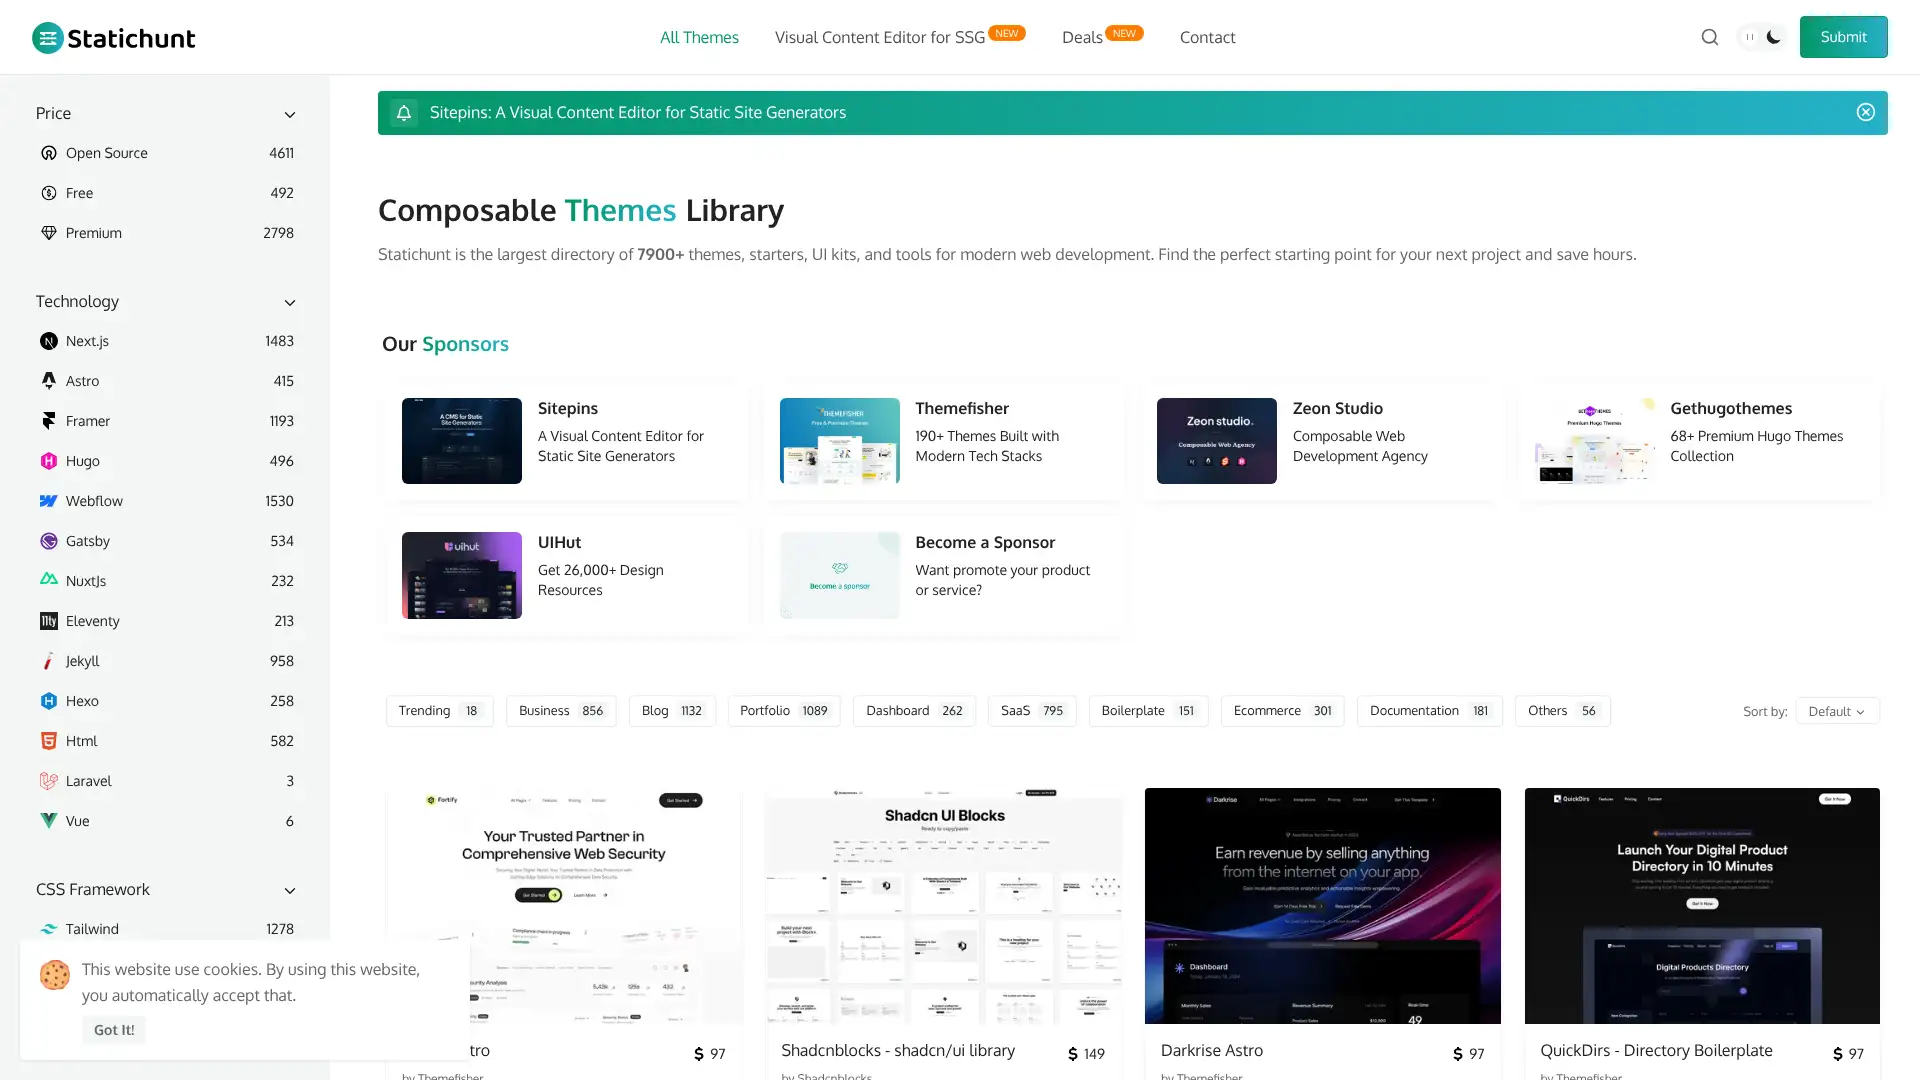Viewport: 1920px width, 1080px height.
Task: Filter by Webflow count 1530
Action: click(x=166, y=501)
